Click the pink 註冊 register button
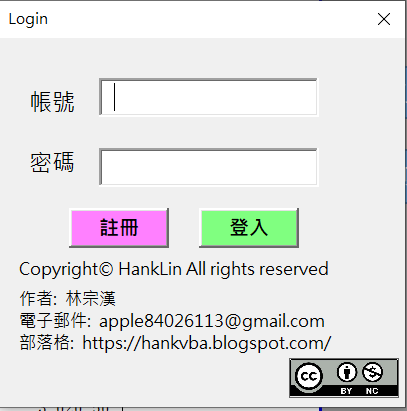This screenshot has width=407, height=411. [x=119, y=228]
